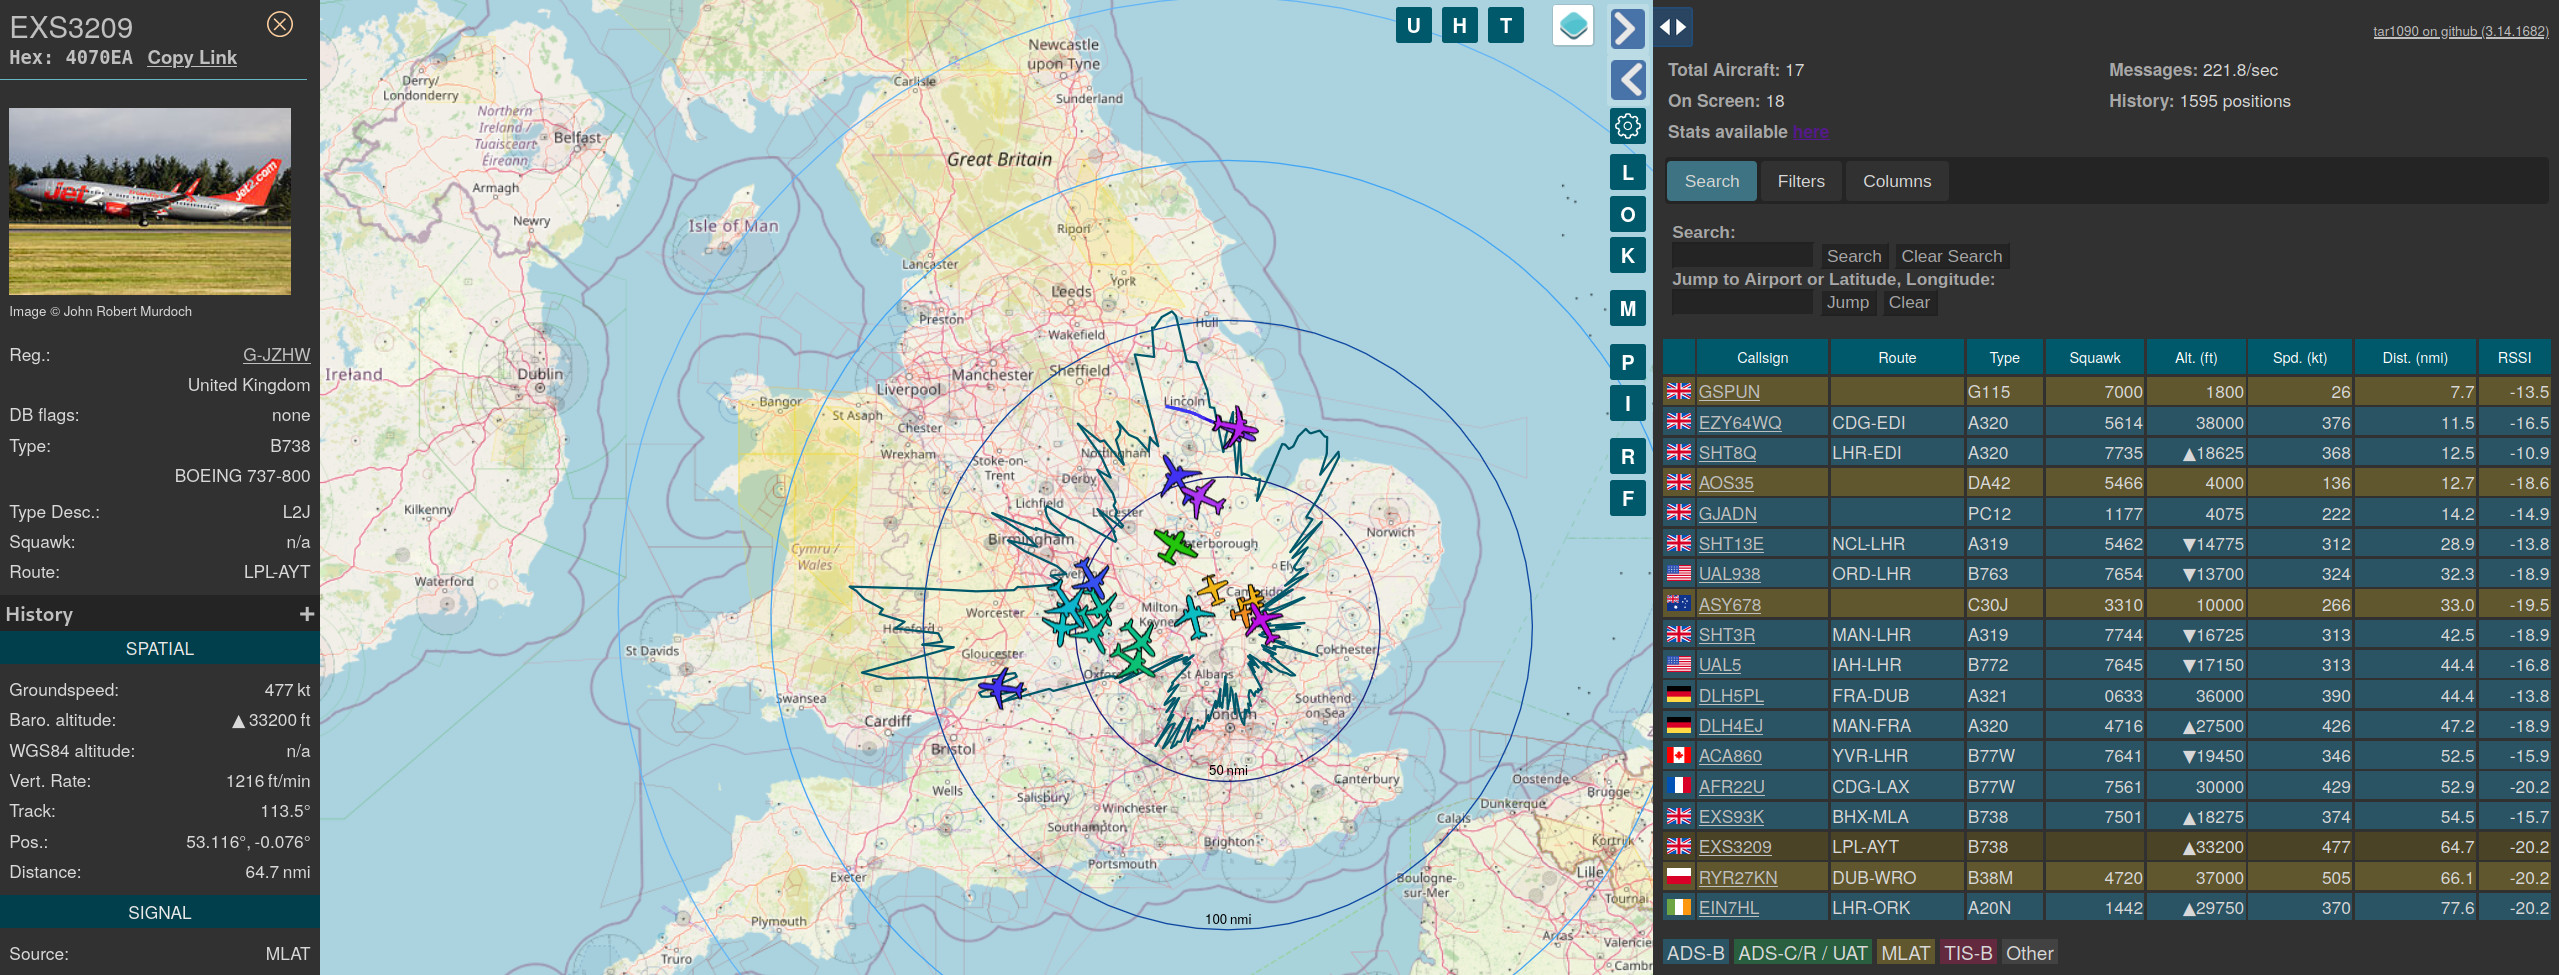The width and height of the screenshot is (2559, 975).
Task: Toggle the T map button
Action: point(1506,26)
